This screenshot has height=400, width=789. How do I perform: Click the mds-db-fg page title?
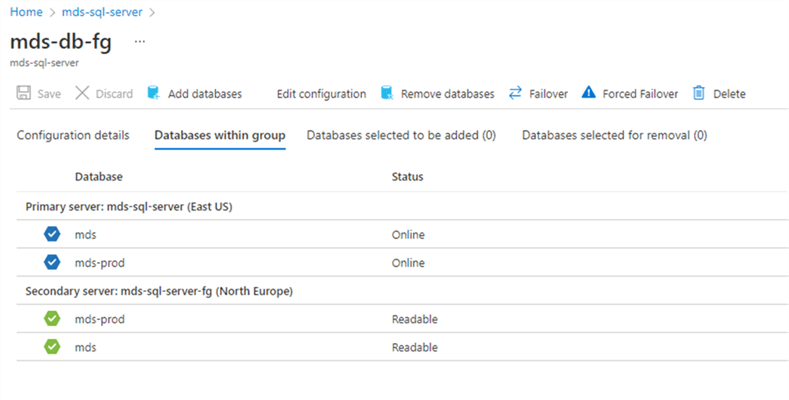(61, 42)
